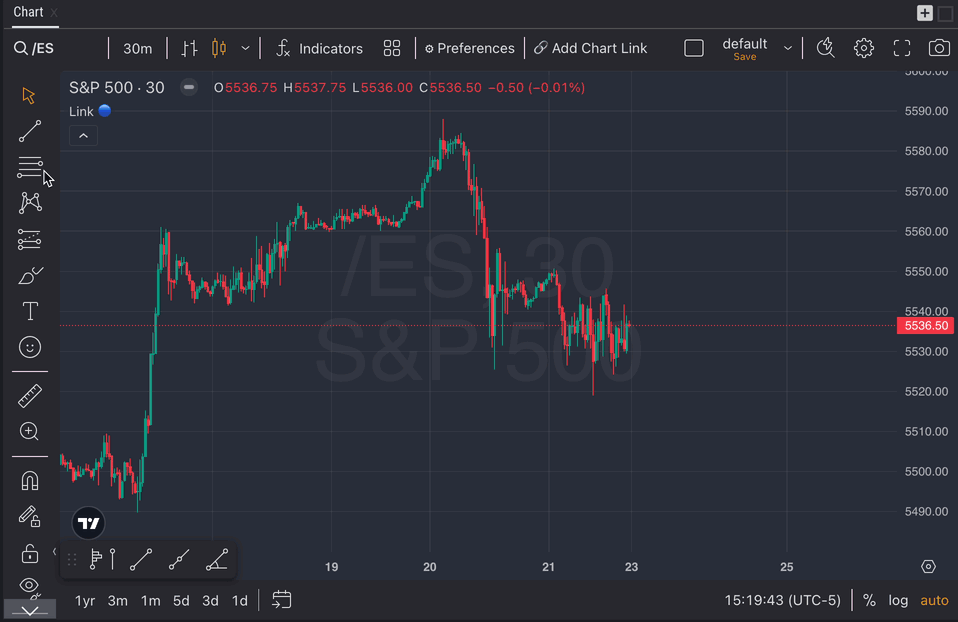The image size is (958, 622).
Task: Toggle magnet mode for drawings
Action: (x=30, y=481)
